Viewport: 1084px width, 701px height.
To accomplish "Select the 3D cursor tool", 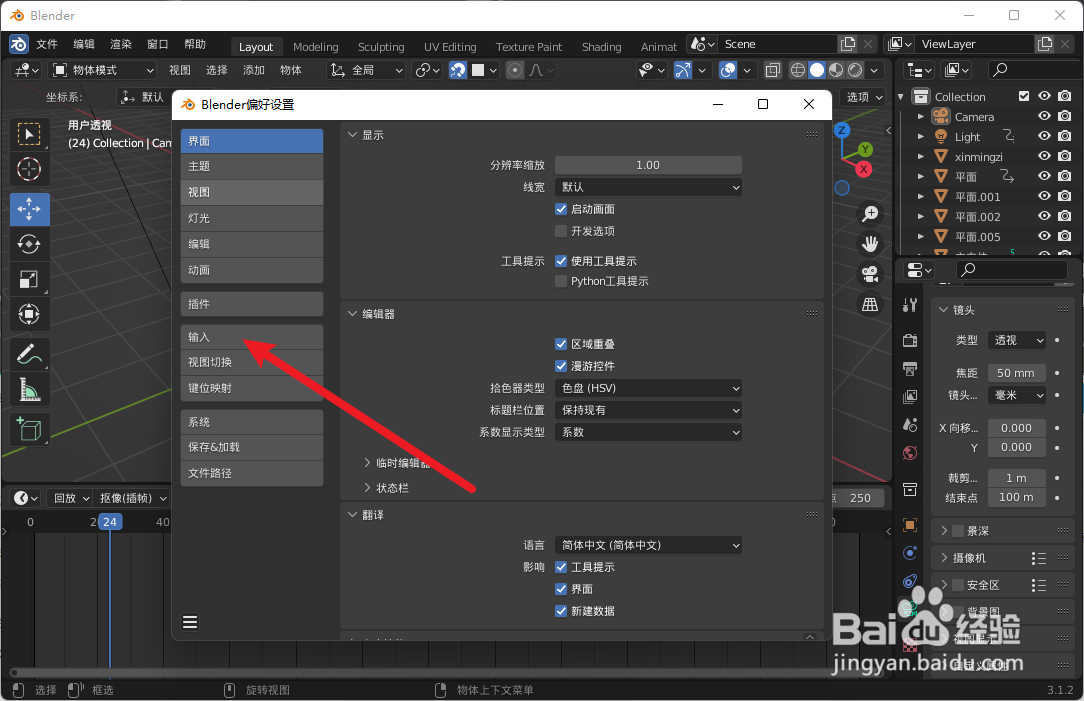I will (29, 169).
